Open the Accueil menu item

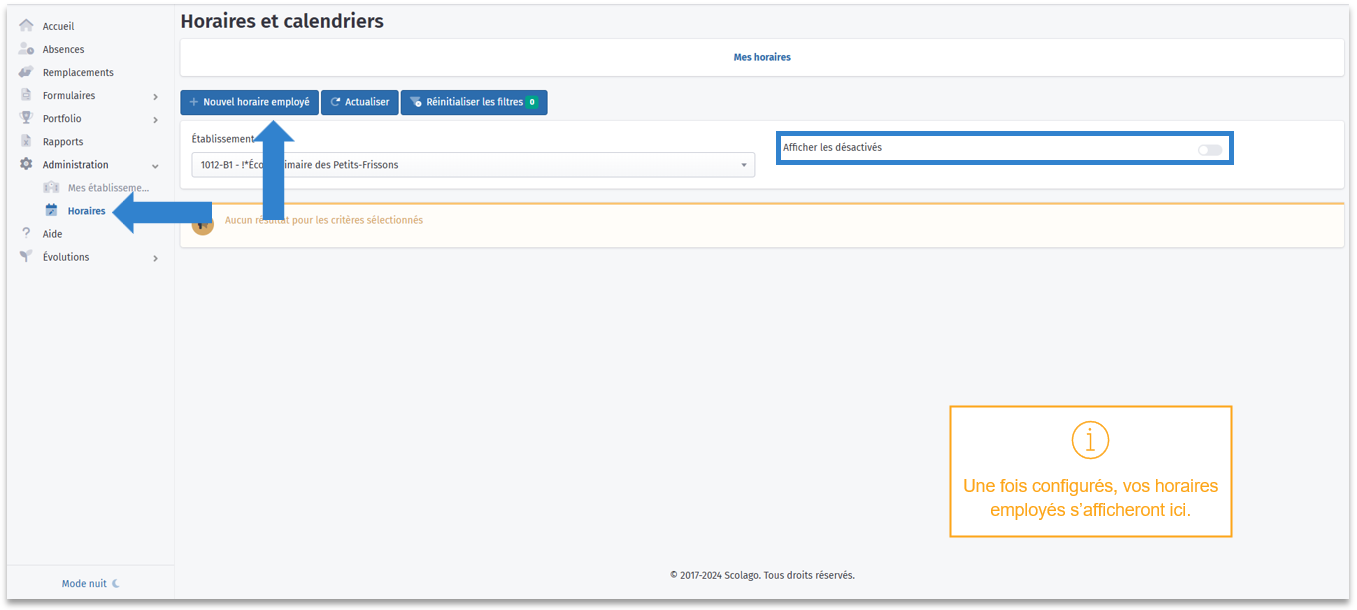click(58, 26)
